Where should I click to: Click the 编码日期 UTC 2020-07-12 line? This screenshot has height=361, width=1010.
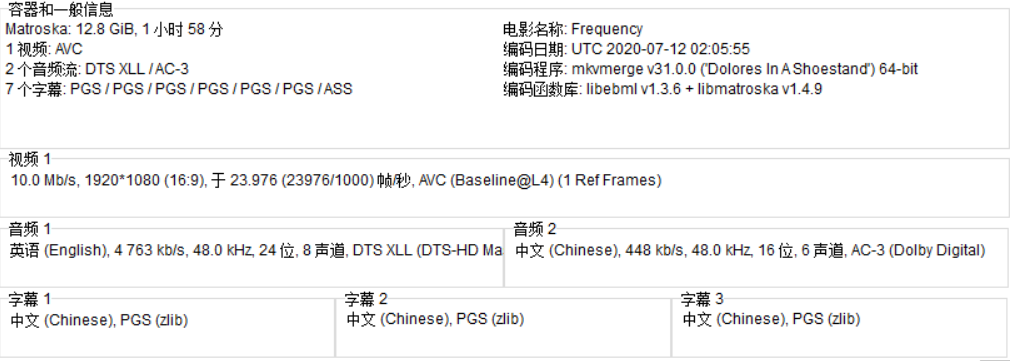pos(626,50)
